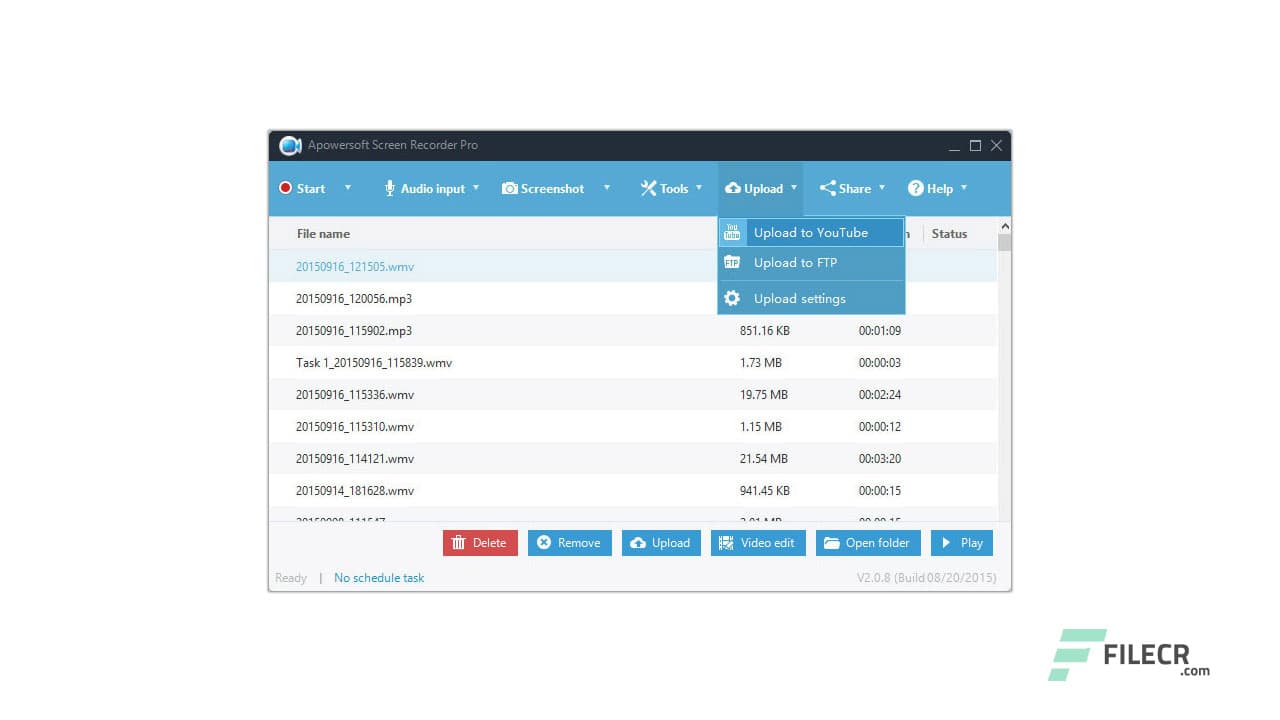
Task: Click the Share icon
Action: click(x=827, y=188)
